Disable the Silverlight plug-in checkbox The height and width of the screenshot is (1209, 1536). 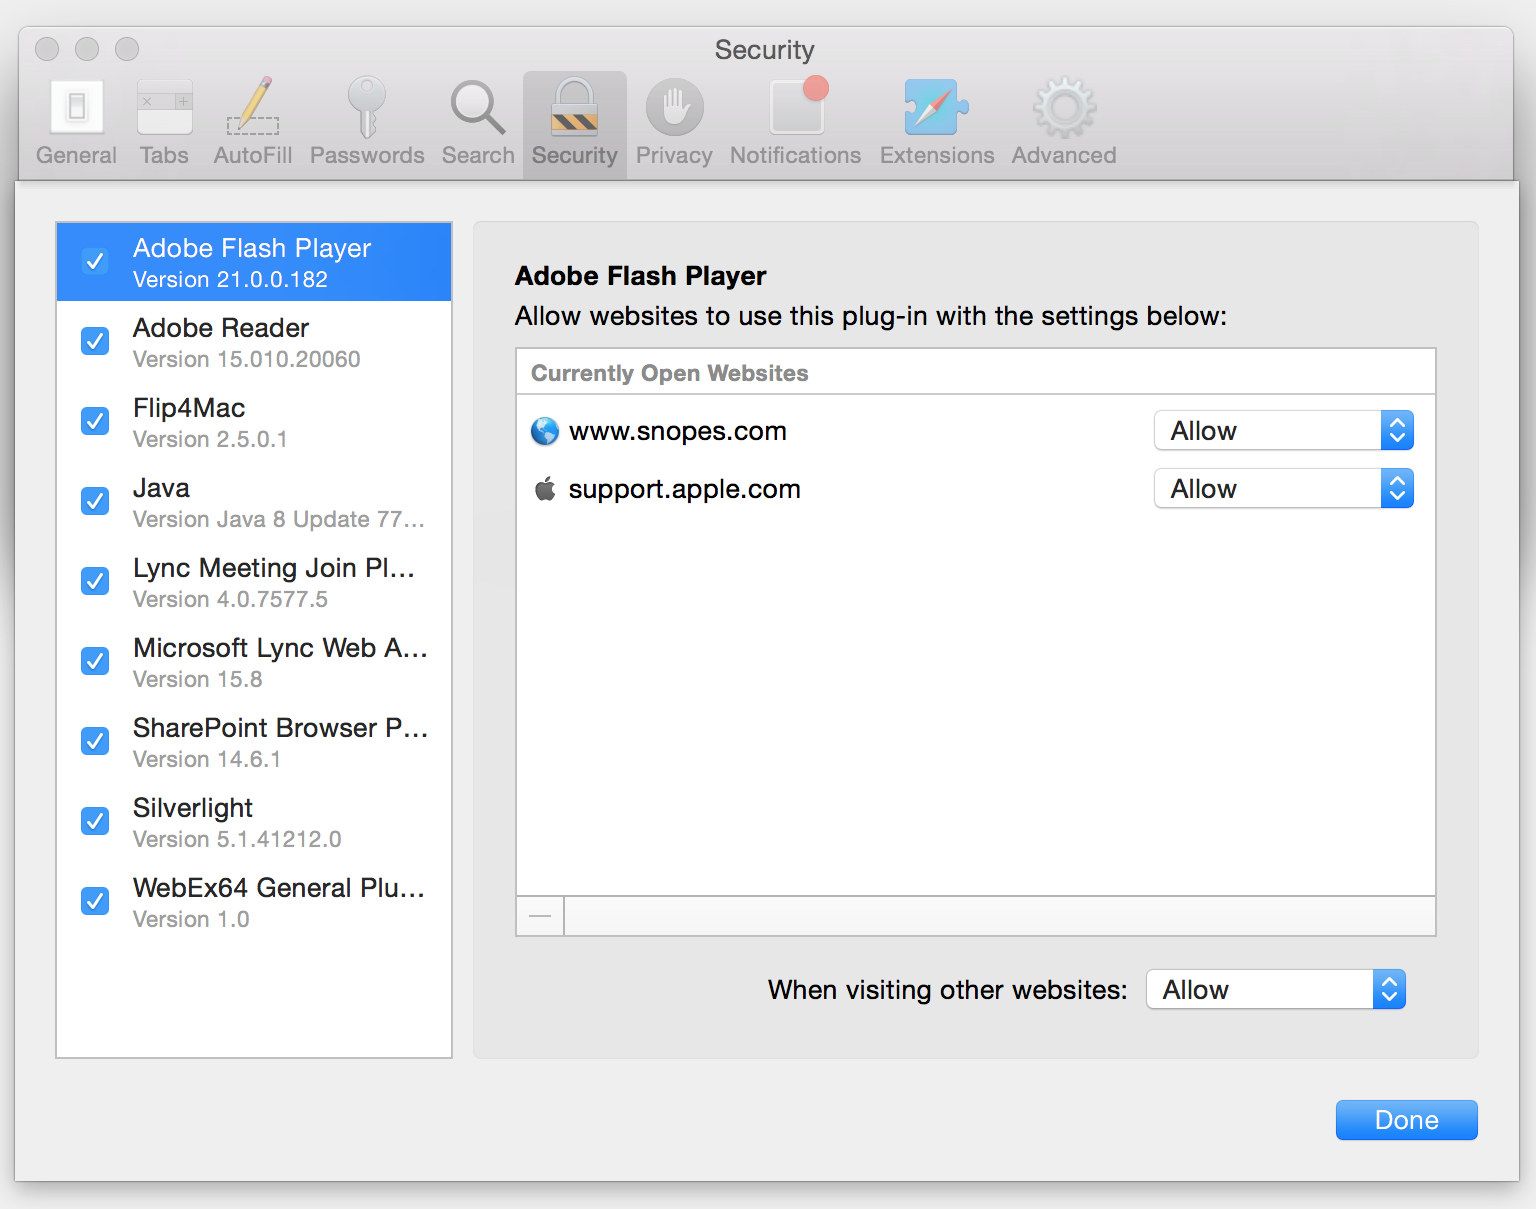tap(95, 821)
